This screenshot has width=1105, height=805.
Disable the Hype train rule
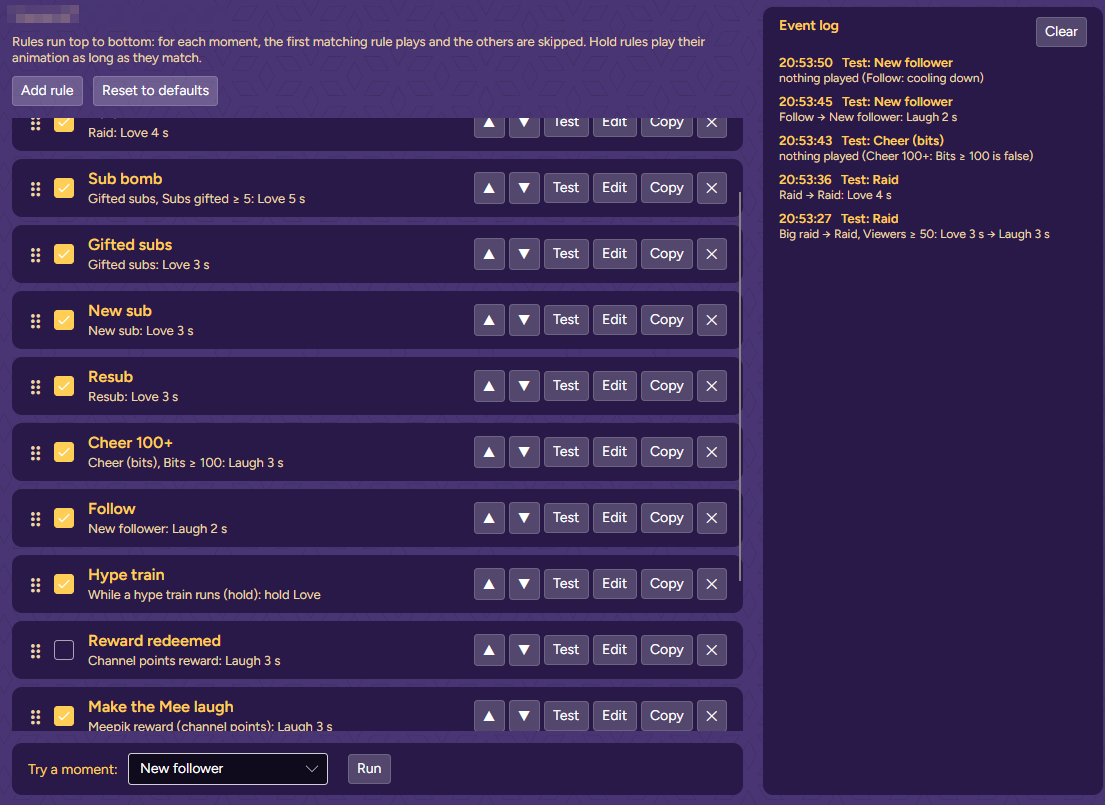click(64, 584)
